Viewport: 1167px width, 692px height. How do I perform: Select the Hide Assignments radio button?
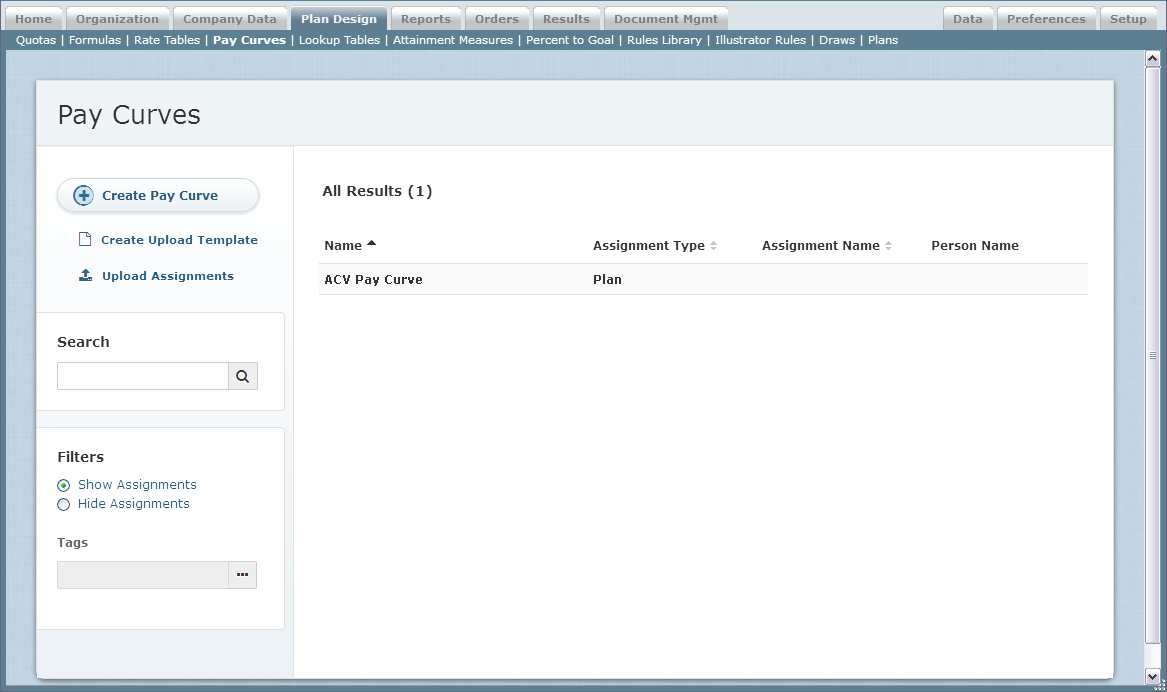coord(64,505)
